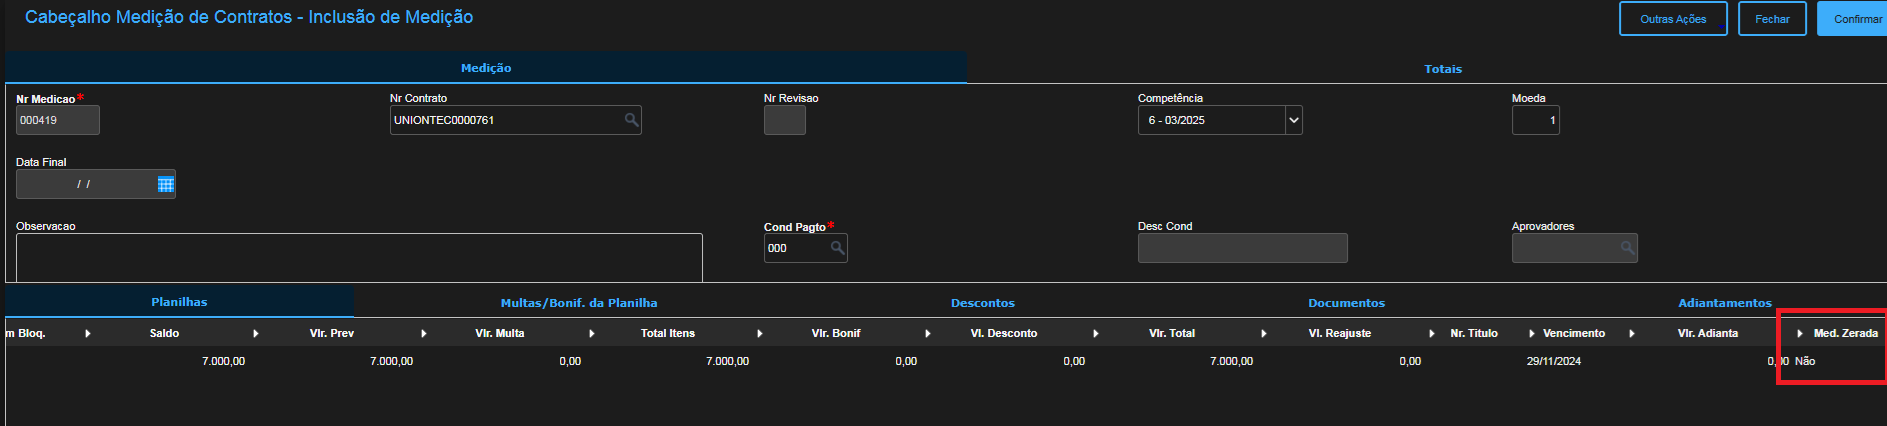Switch to the Totais tab
This screenshot has height=426, width=1887.
[1442, 69]
